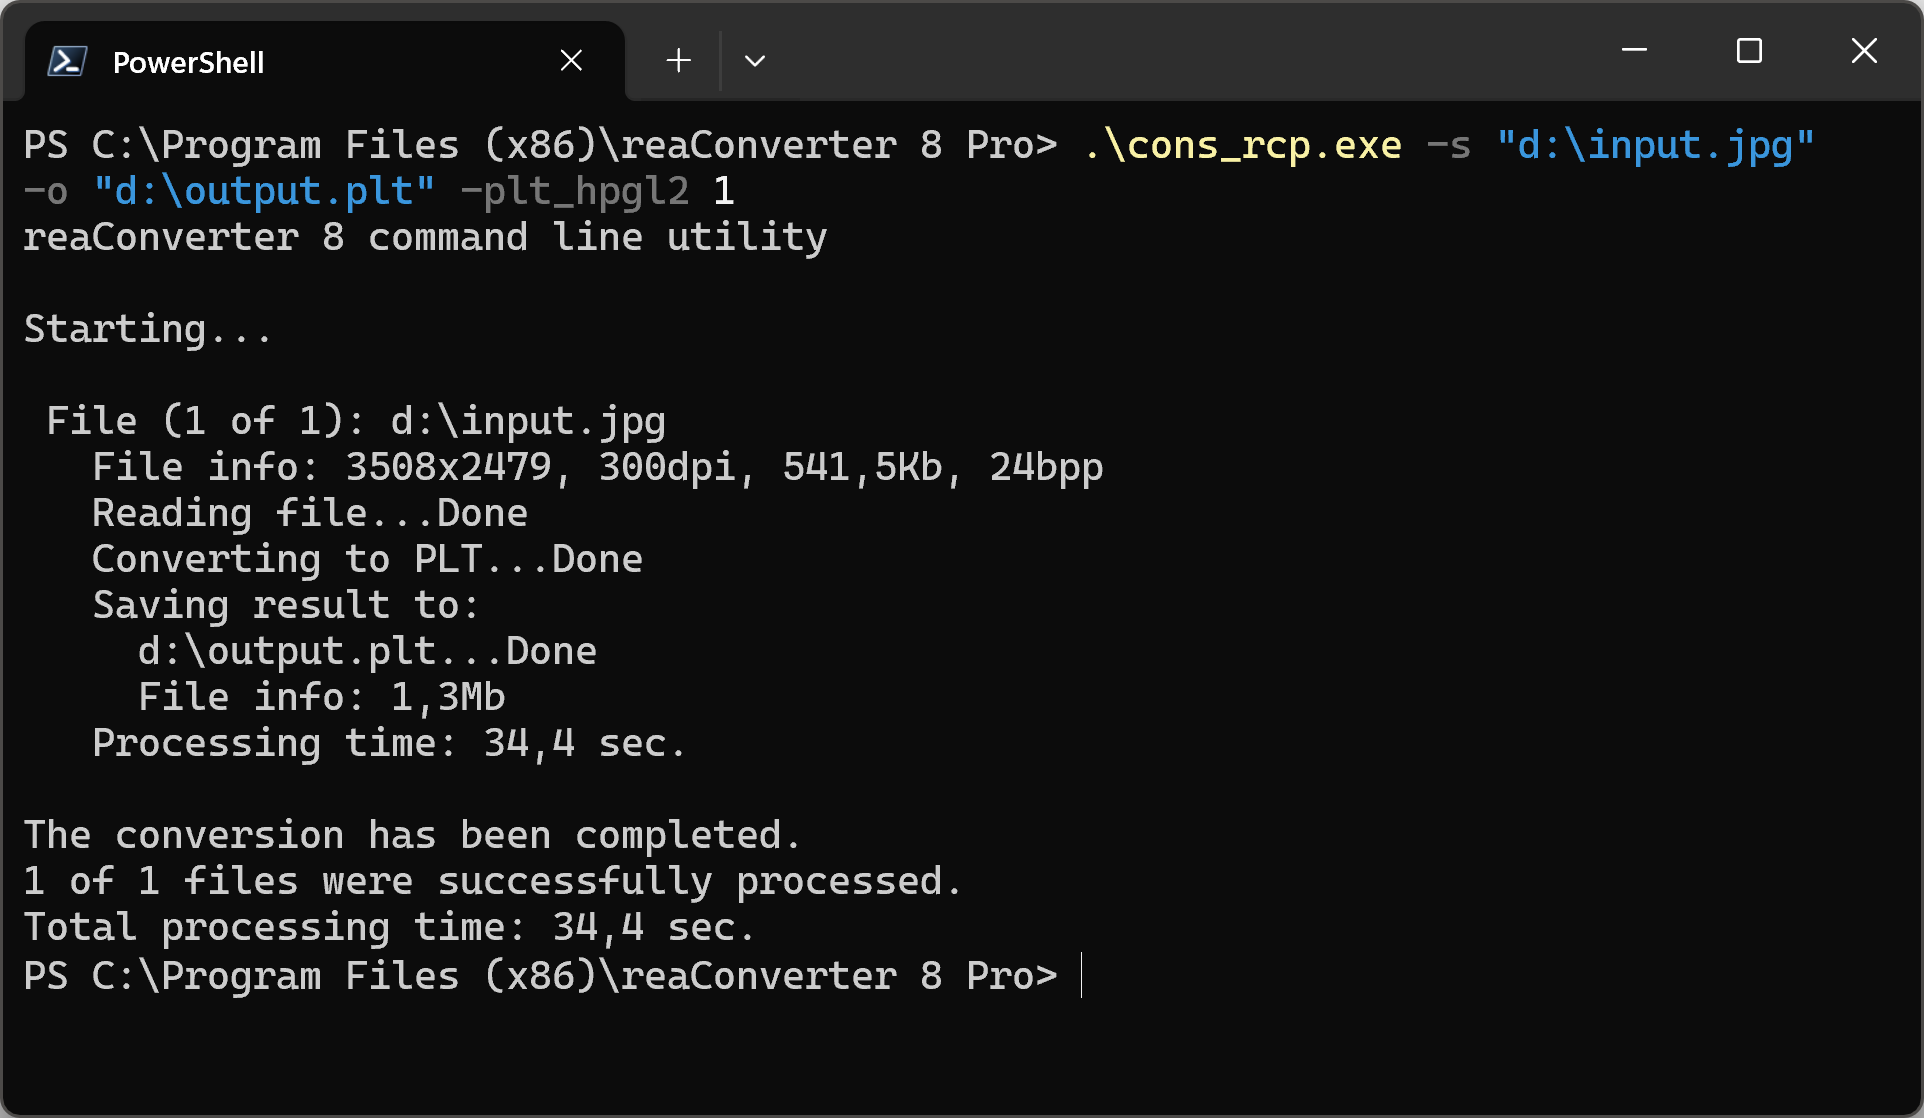Select the PowerShell tab title

click(188, 62)
